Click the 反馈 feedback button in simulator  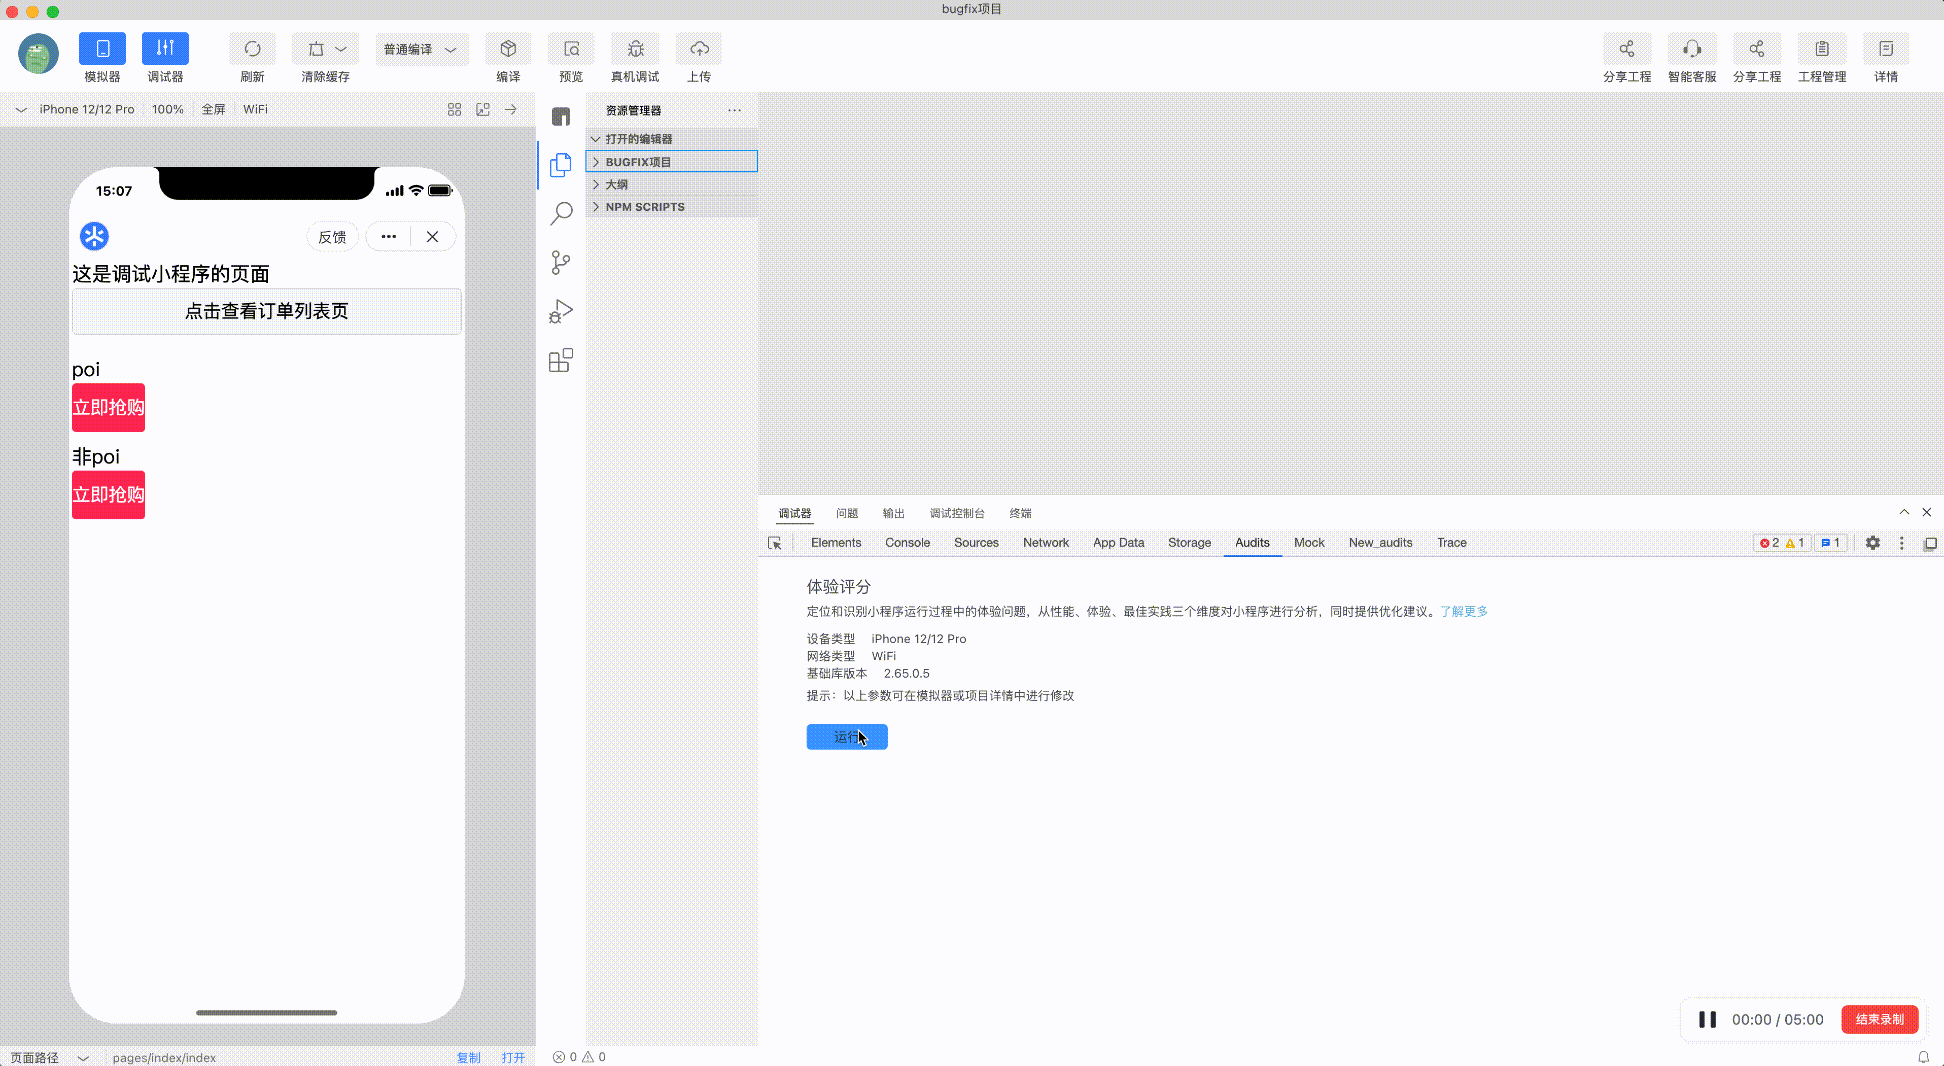click(332, 237)
